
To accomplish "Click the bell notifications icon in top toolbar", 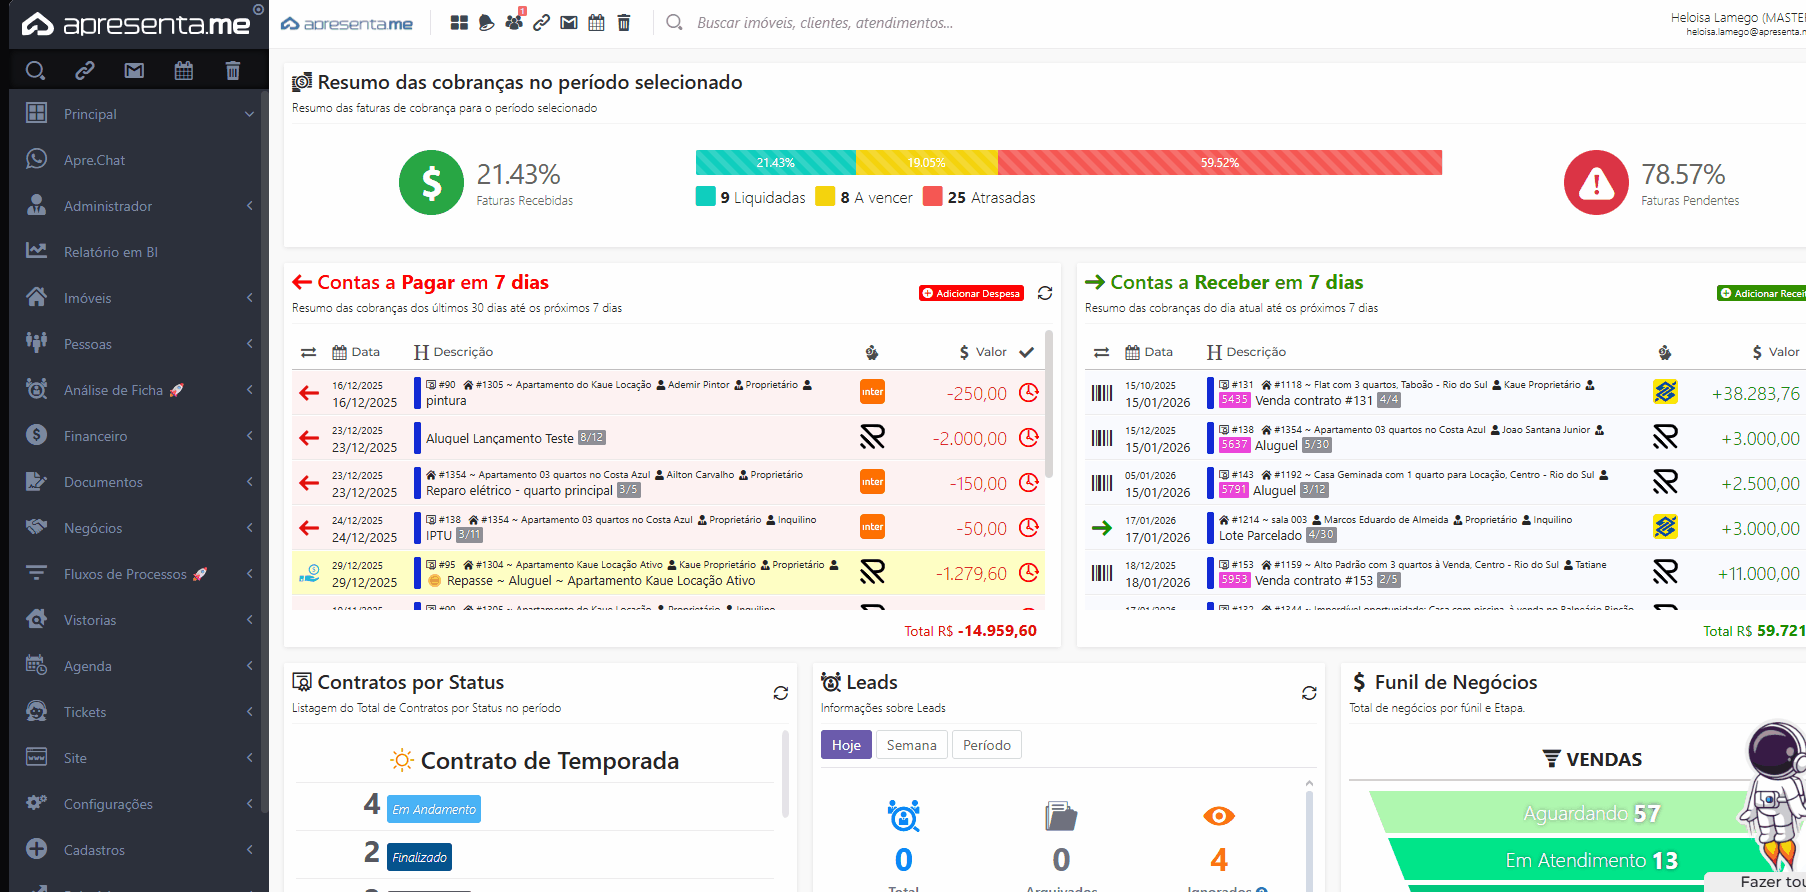I will [x=486, y=22].
